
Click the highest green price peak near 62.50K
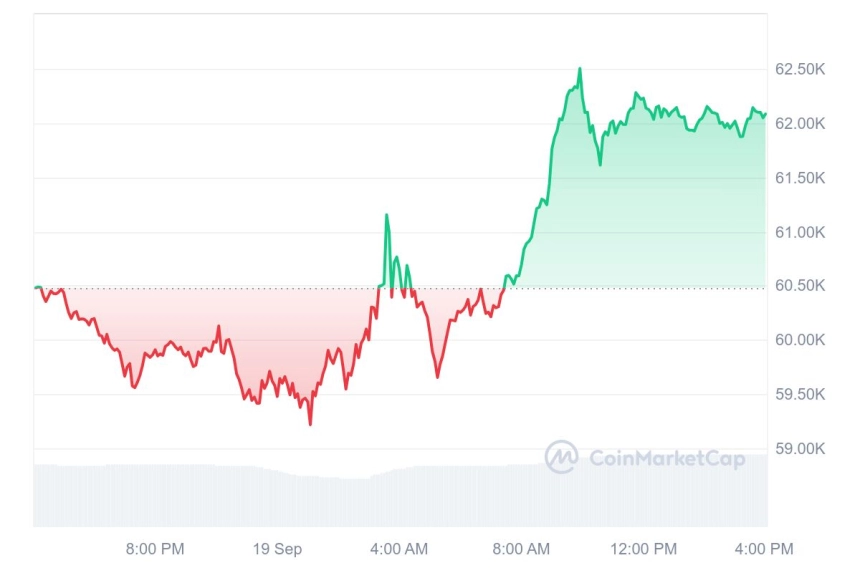pos(580,69)
